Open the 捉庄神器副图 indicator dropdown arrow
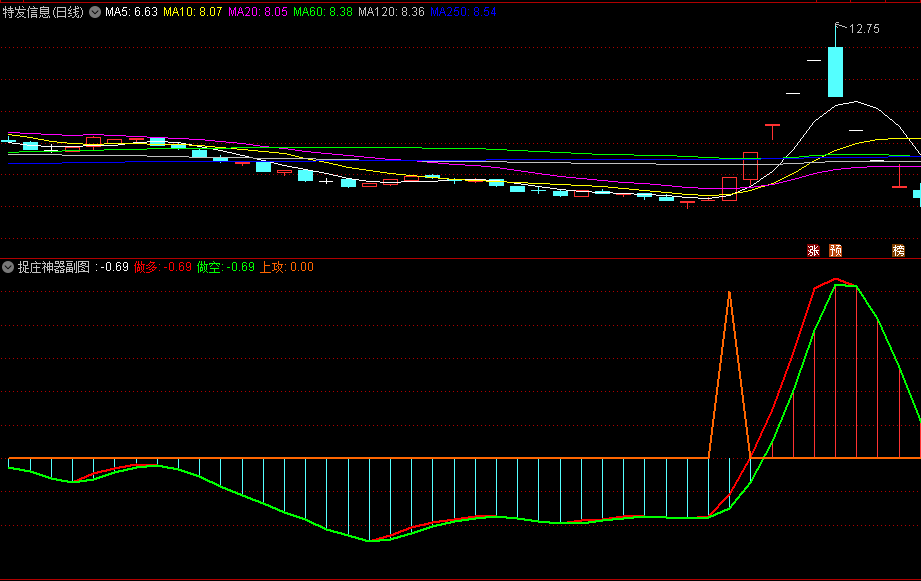Screen dimensions: 921x581 click(x=8, y=267)
